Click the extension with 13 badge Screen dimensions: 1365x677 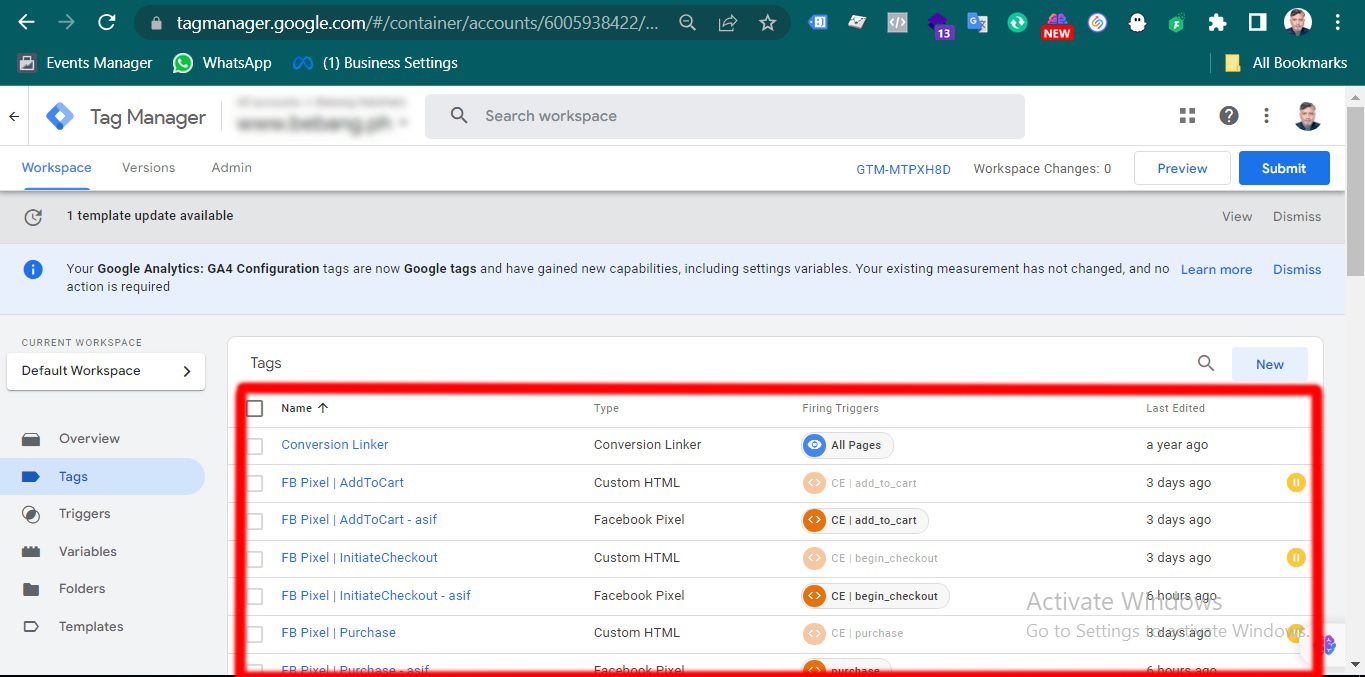coord(939,24)
